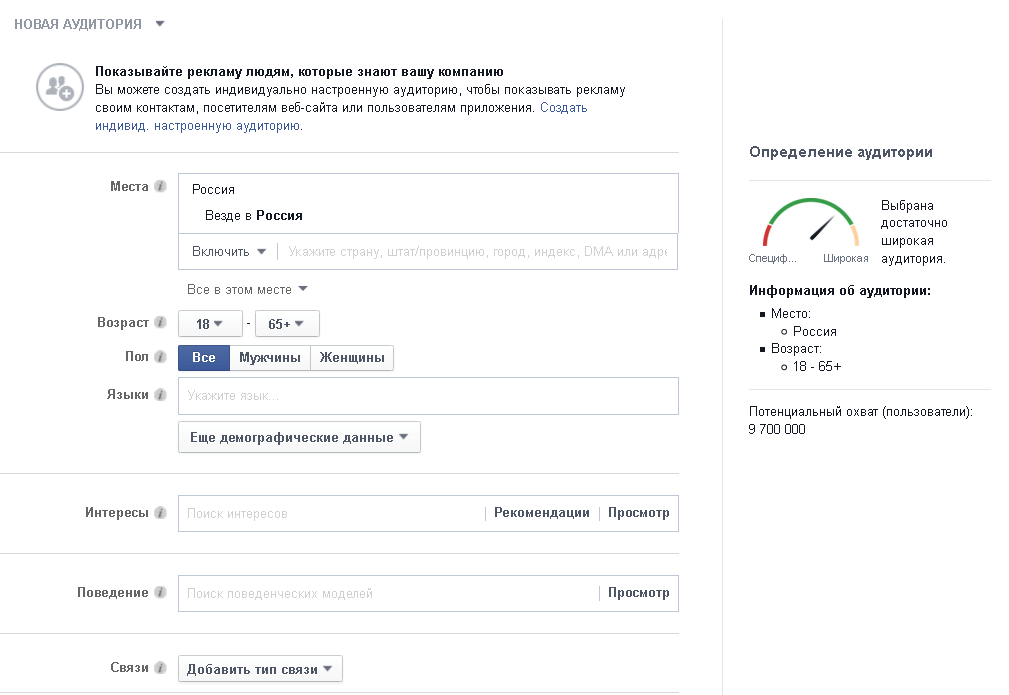
Task: Click Рекомендации in interests field
Action: pos(541,513)
